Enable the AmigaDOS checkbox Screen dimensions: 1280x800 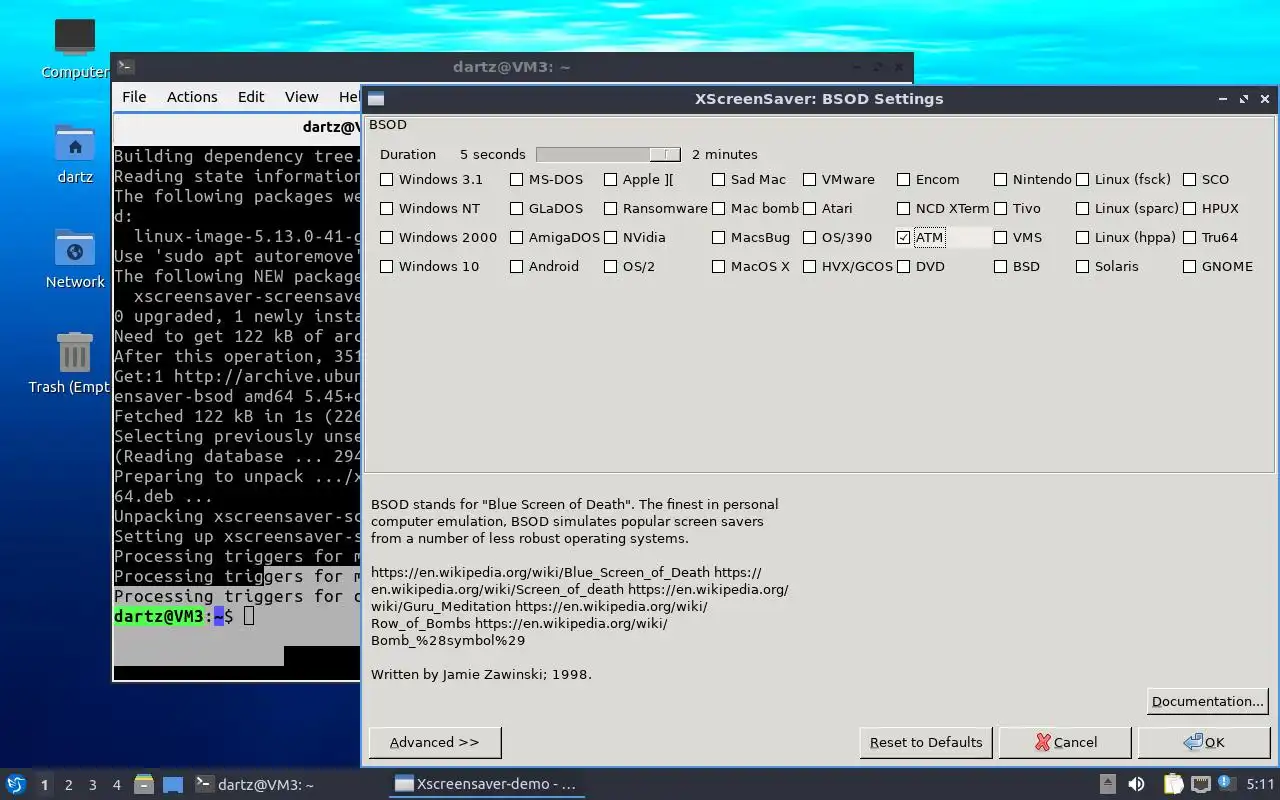click(516, 238)
